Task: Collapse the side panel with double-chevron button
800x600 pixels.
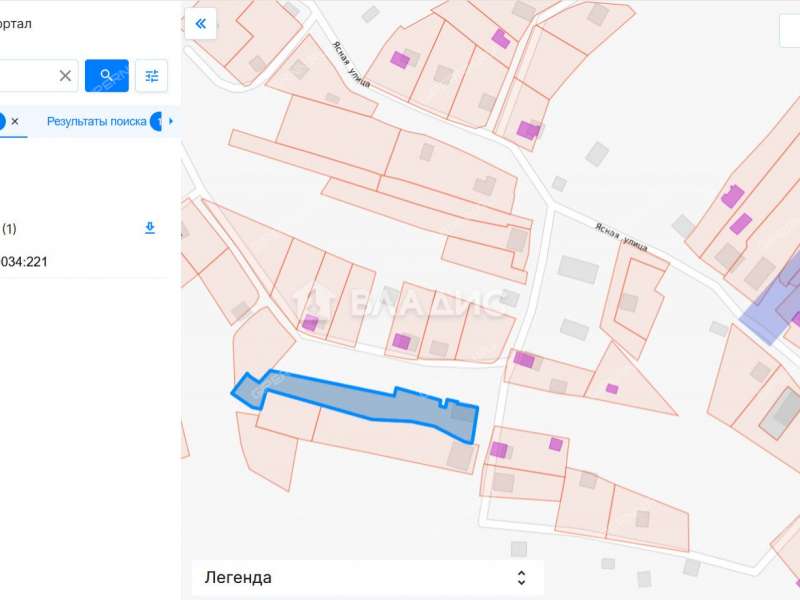Action: click(201, 23)
